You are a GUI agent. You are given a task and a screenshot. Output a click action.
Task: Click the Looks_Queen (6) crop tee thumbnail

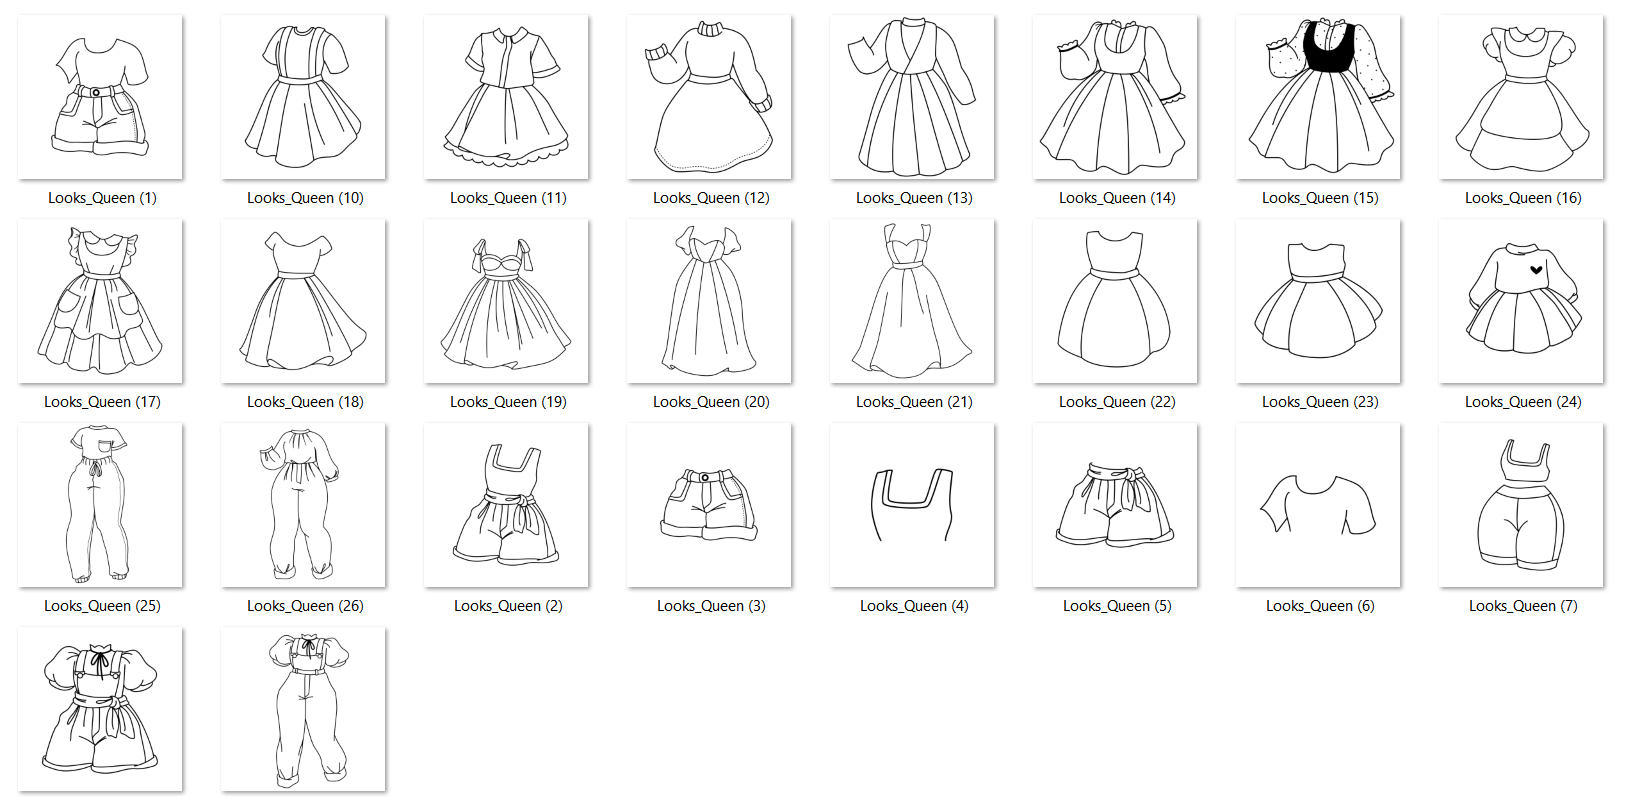pyautogui.click(x=1318, y=505)
